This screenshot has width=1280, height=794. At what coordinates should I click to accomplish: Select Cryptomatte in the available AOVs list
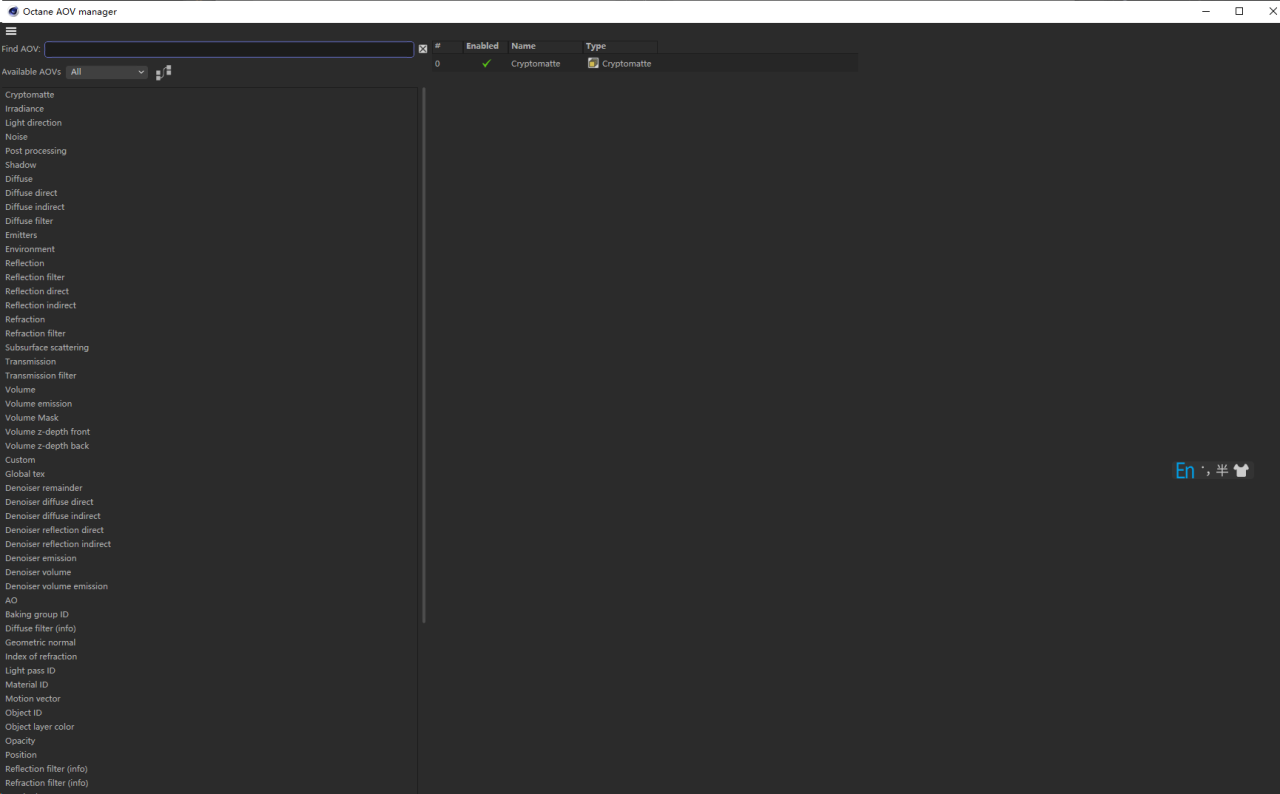[30, 95]
